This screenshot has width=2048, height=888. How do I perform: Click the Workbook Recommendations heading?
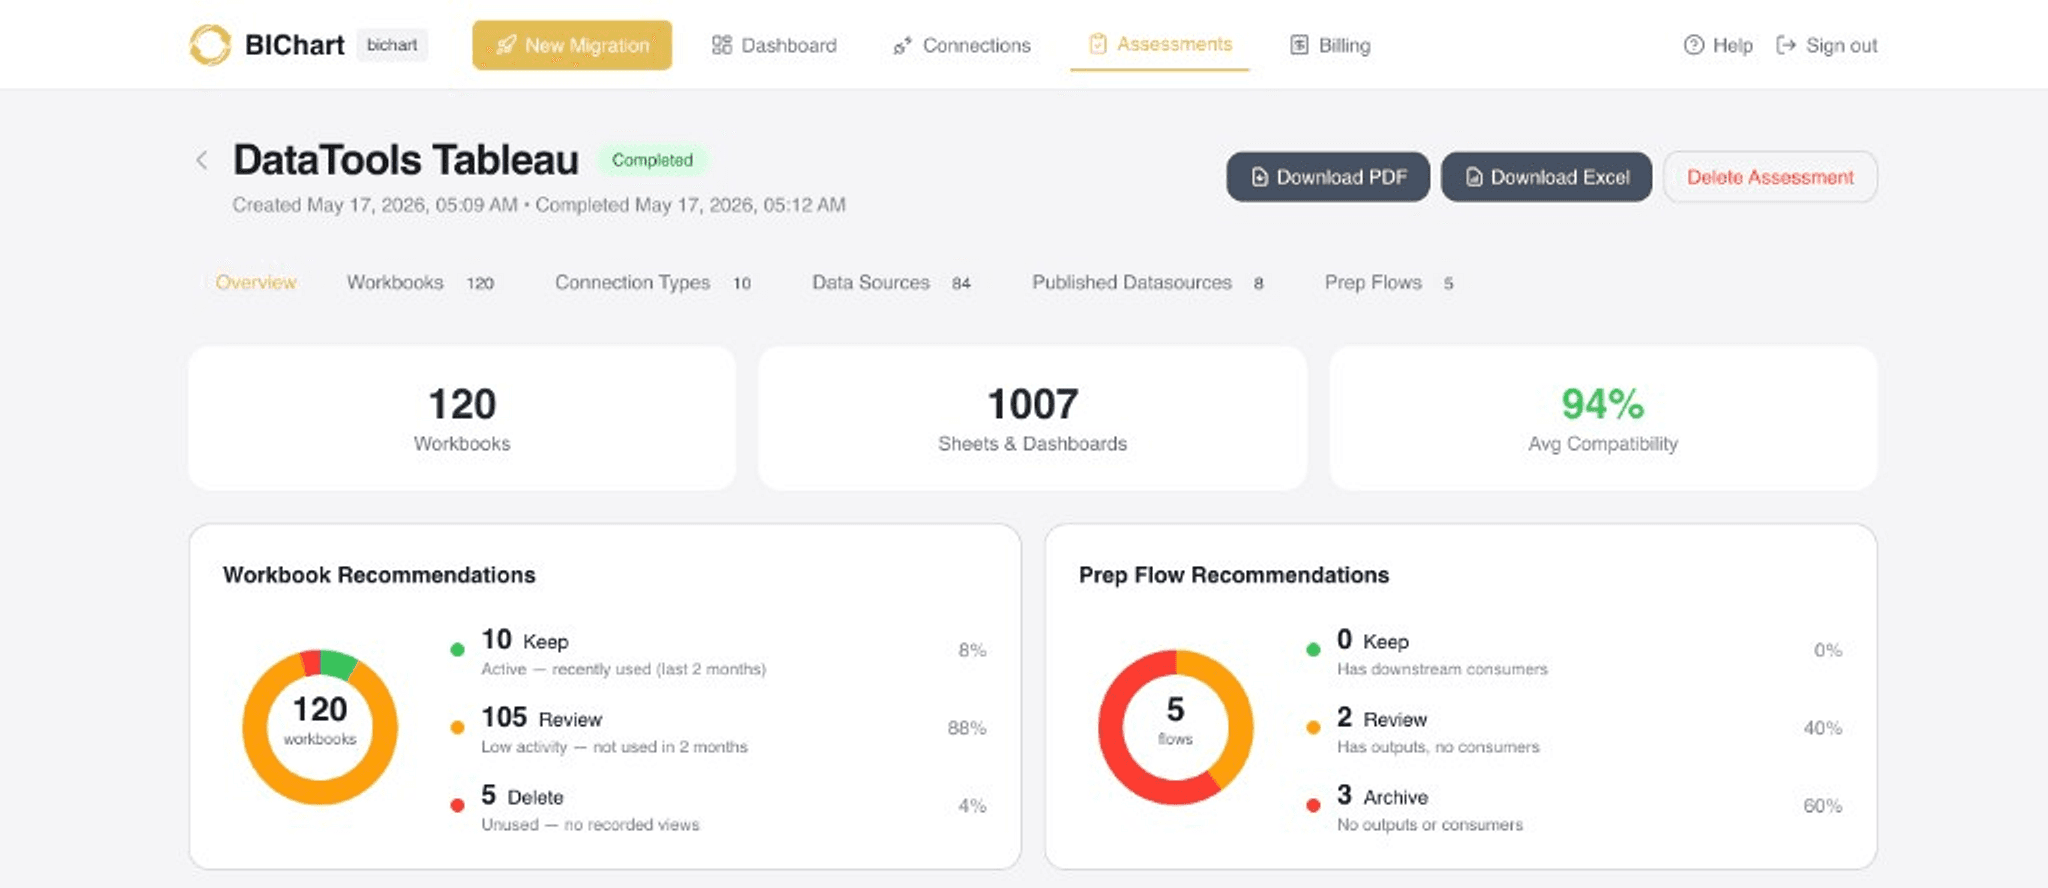click(x=379, y=575)
